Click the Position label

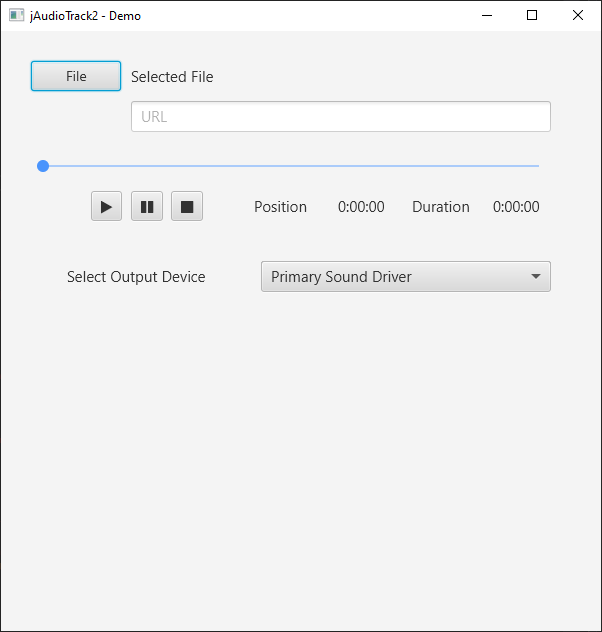(x=280, y=207)
